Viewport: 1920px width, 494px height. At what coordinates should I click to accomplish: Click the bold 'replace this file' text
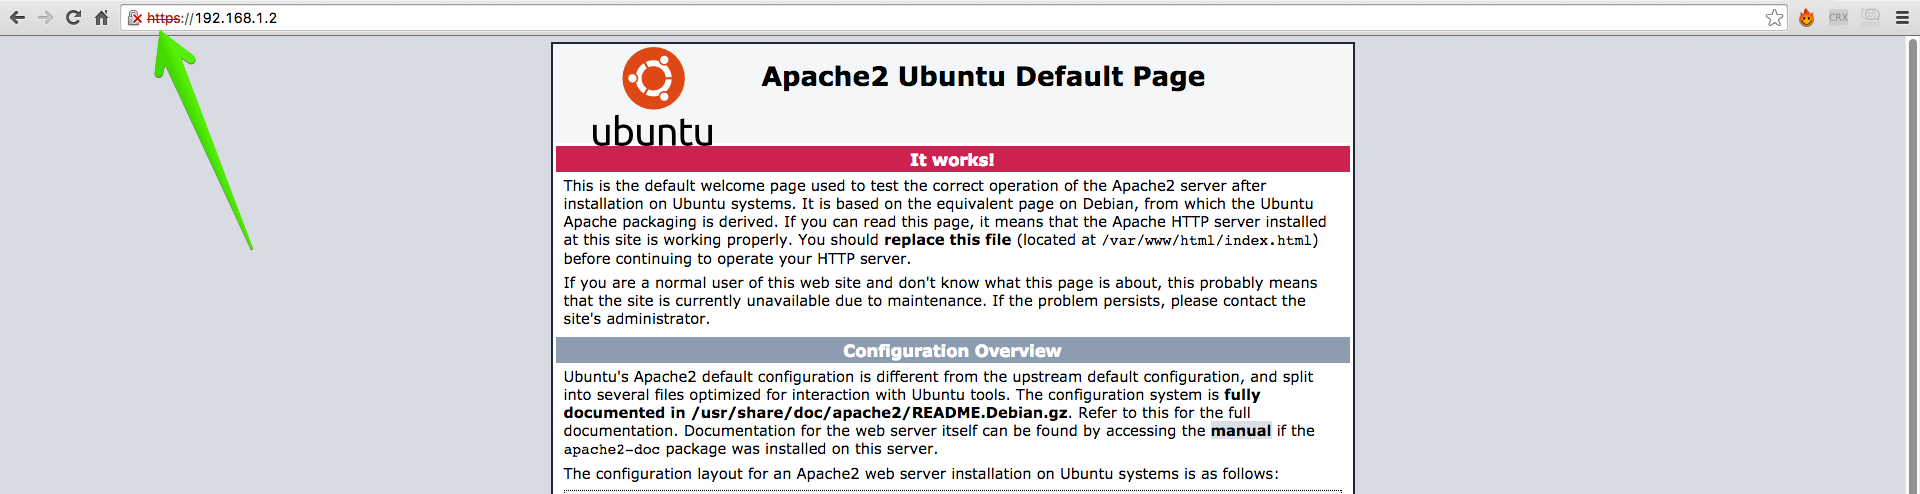[x=948, y=240]
